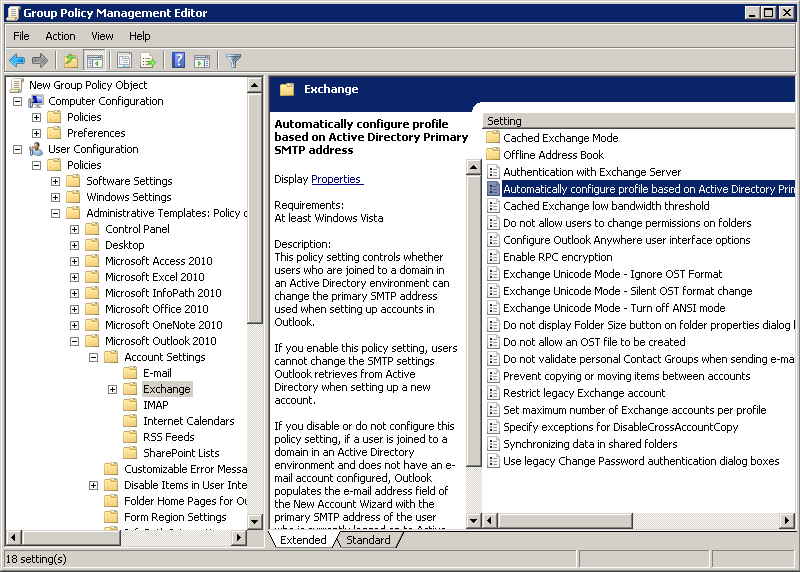Click the Cached Exchange Mode folder icon
800x572 pixels.
point(493,138)
